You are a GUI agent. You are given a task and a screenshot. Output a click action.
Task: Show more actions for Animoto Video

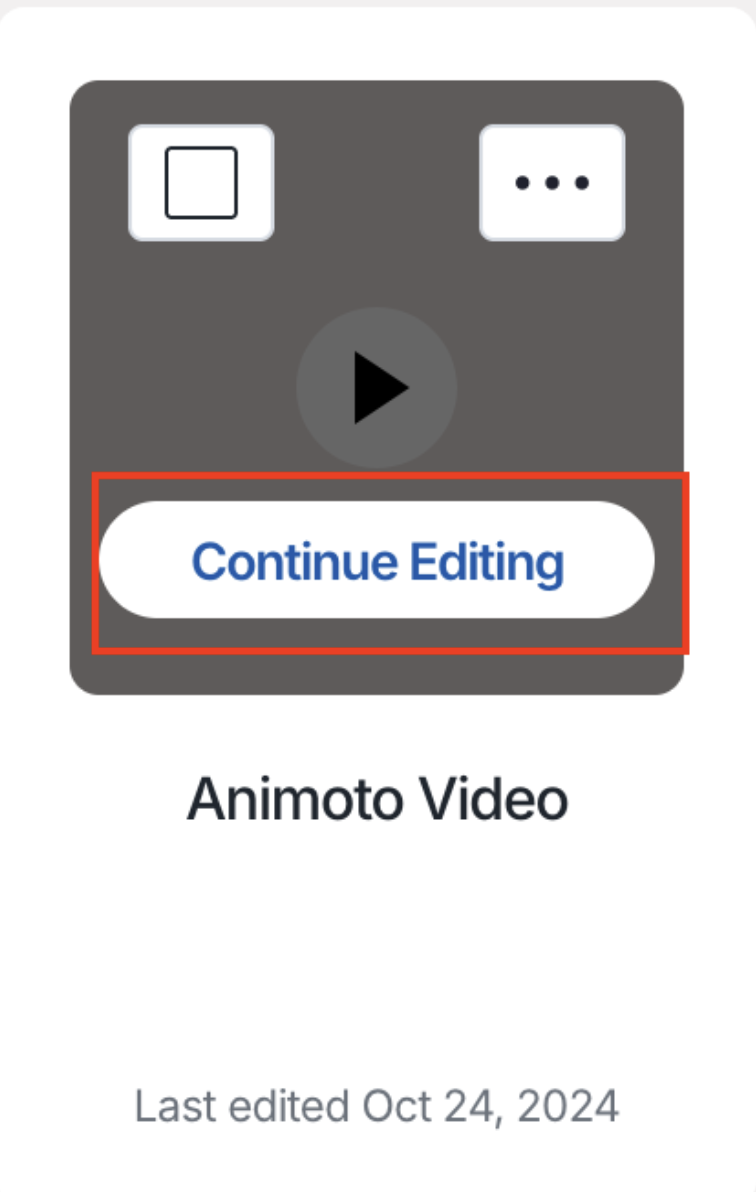tap(552, 182)
